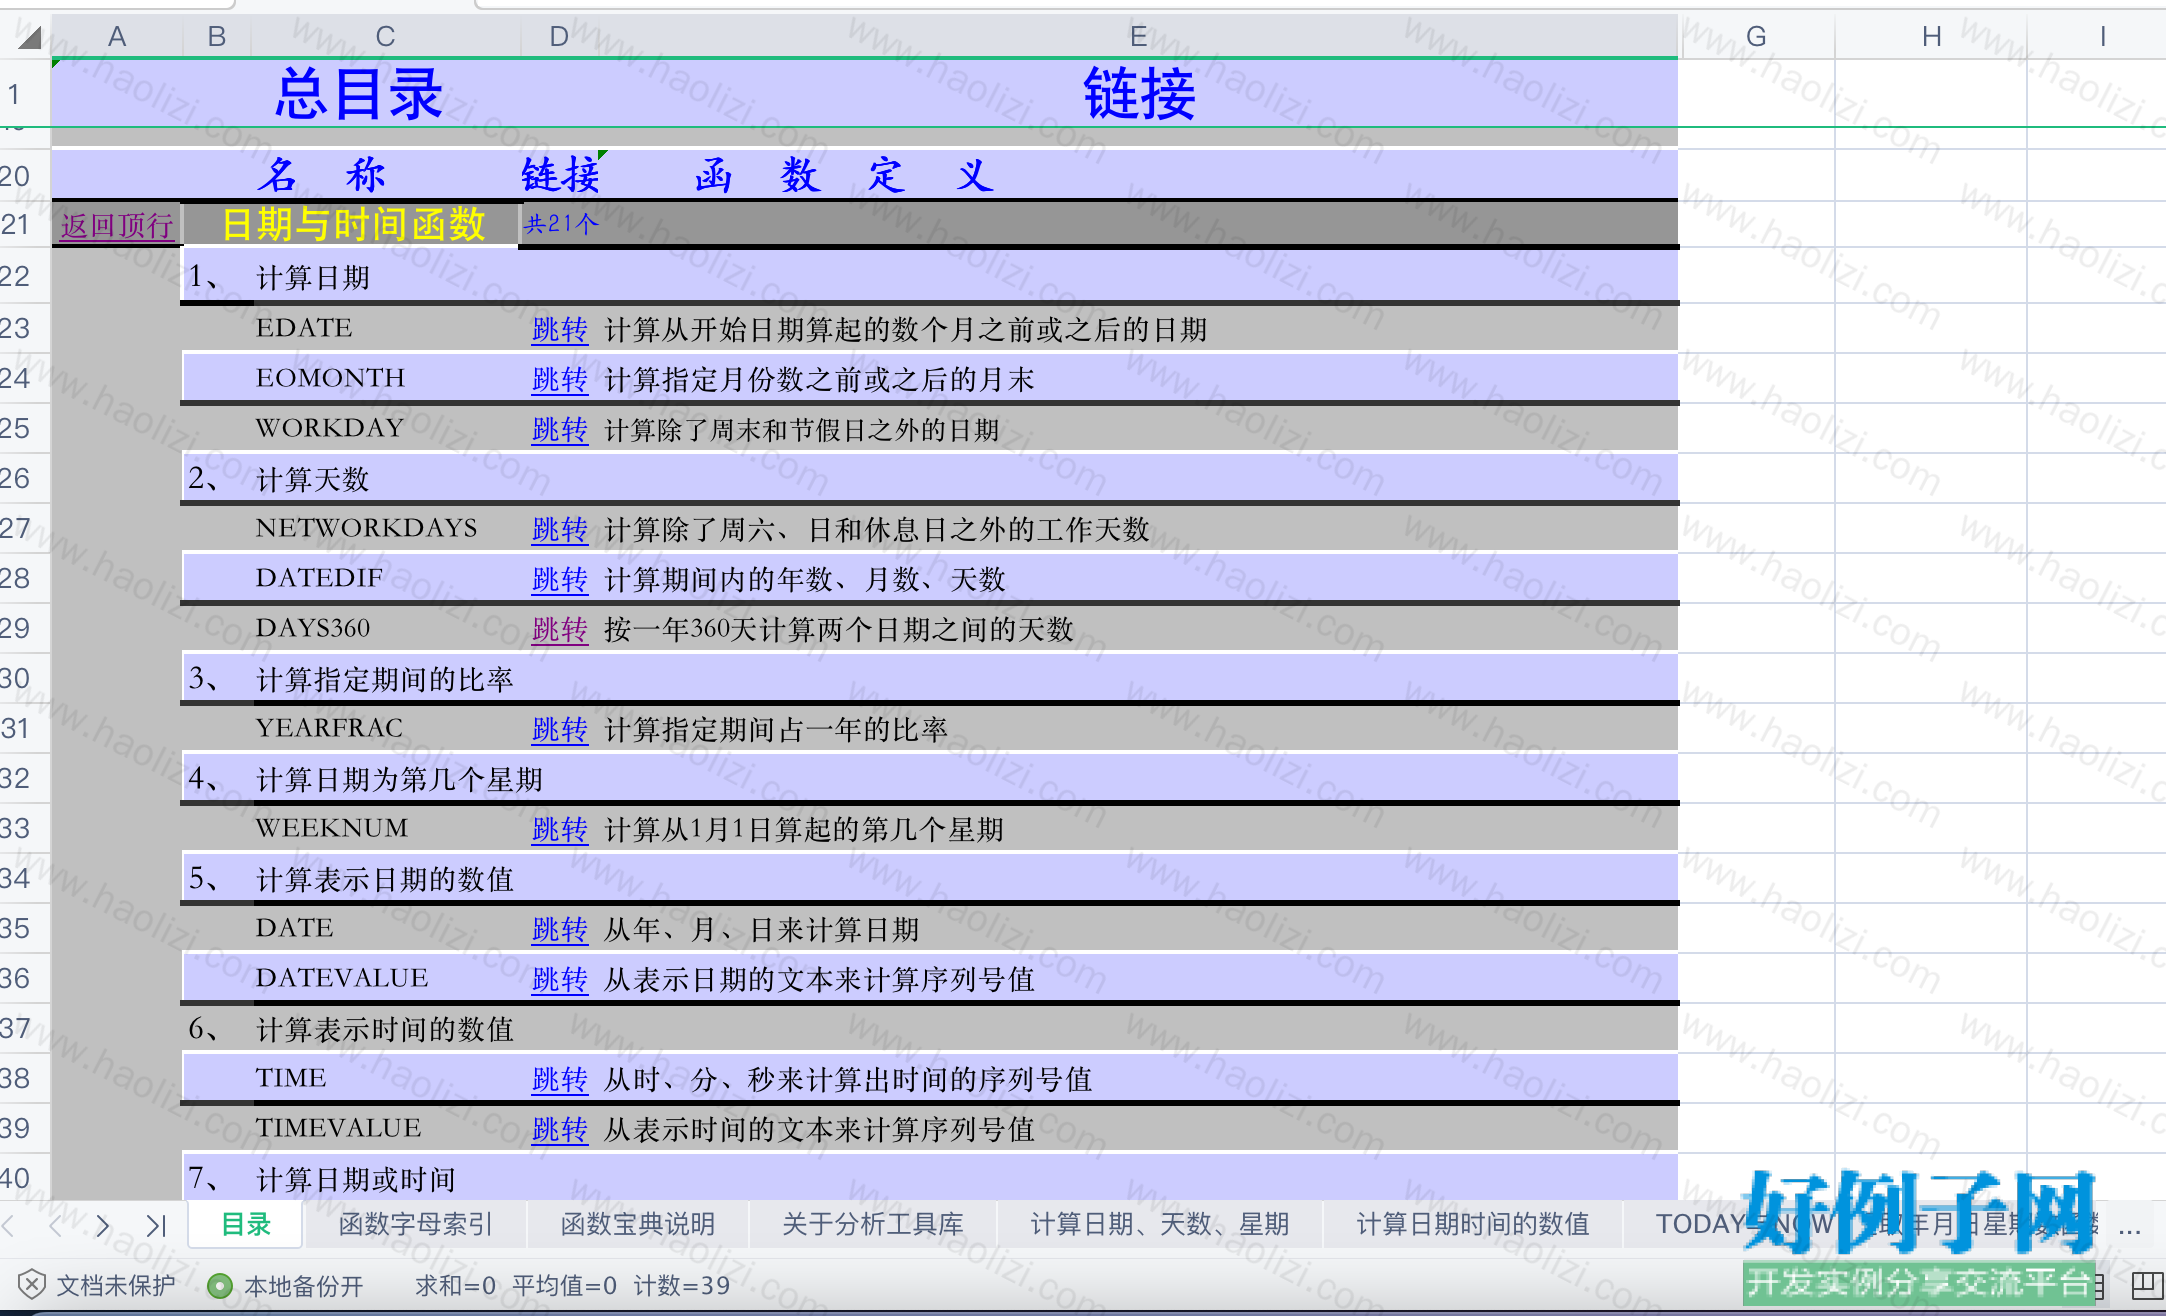This screenshot has height=1316, width=2166.
Task: Click the select-all corner triangle
Action: pos(30,38)
